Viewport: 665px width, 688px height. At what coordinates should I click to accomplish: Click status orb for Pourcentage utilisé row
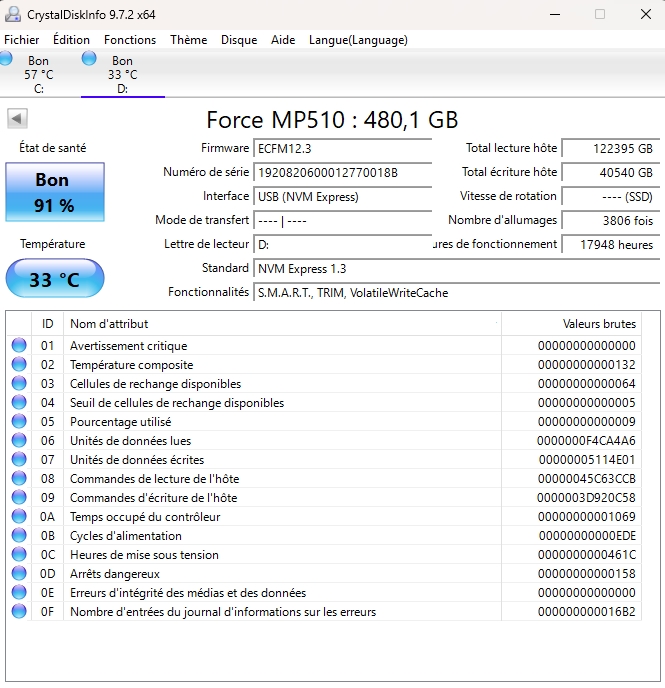(x=19, y=422)
